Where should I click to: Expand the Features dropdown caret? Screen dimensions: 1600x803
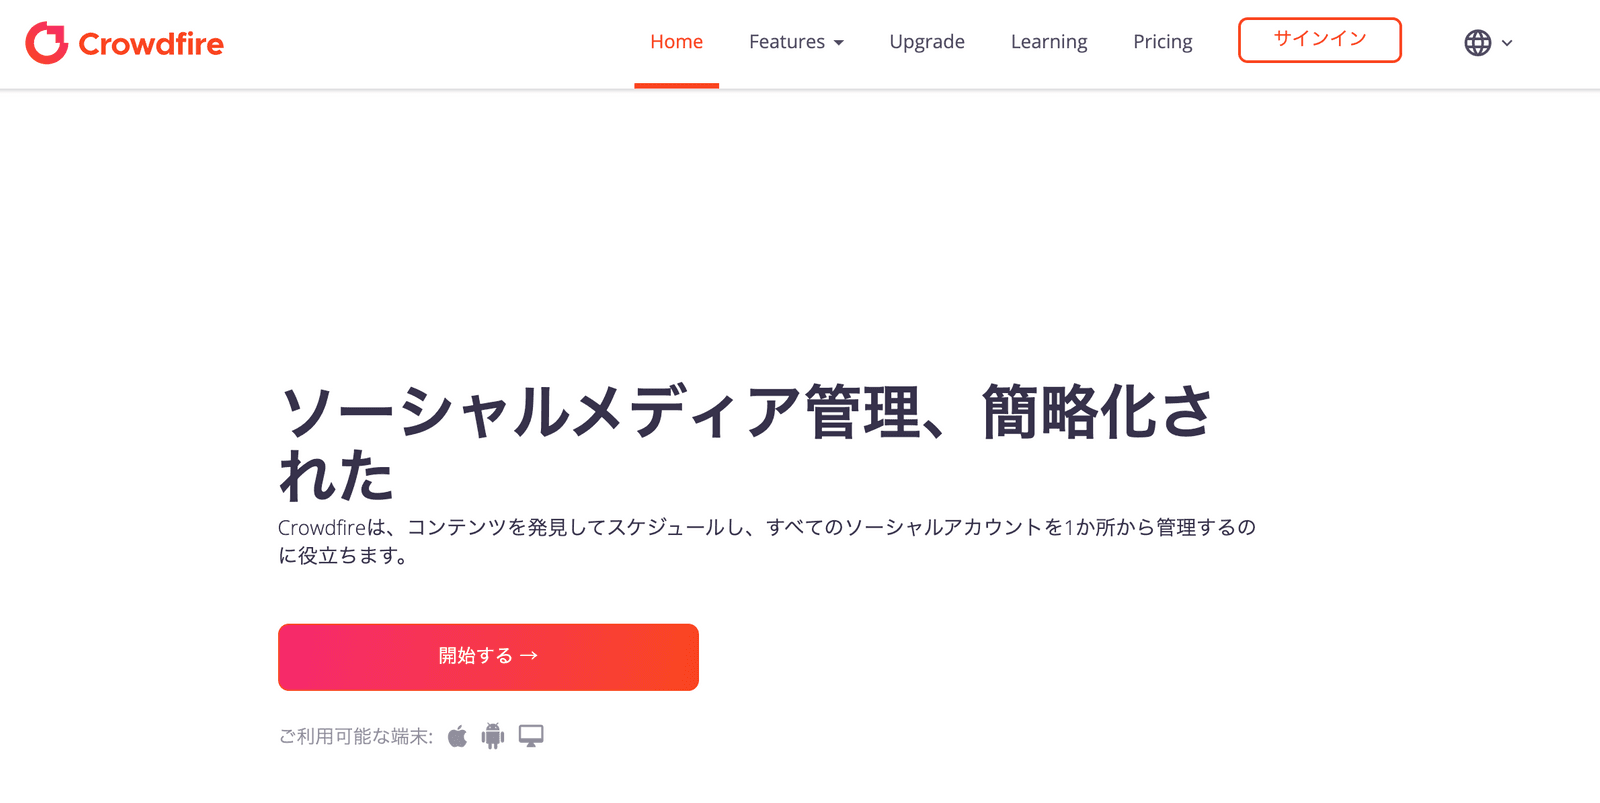point(838,43)
